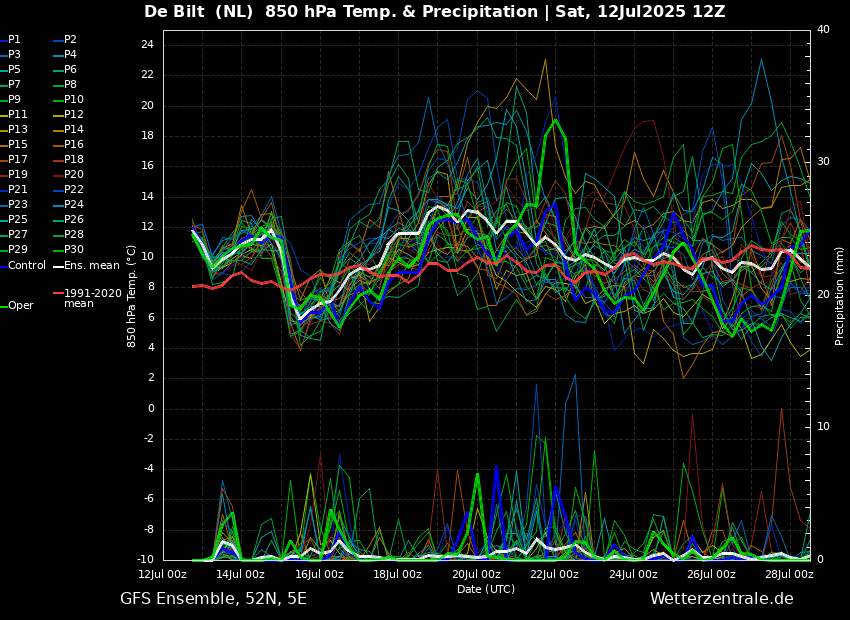Click the Oper legend entry
The height and width of the screenshot is (620, 850).
coord(20,306)
